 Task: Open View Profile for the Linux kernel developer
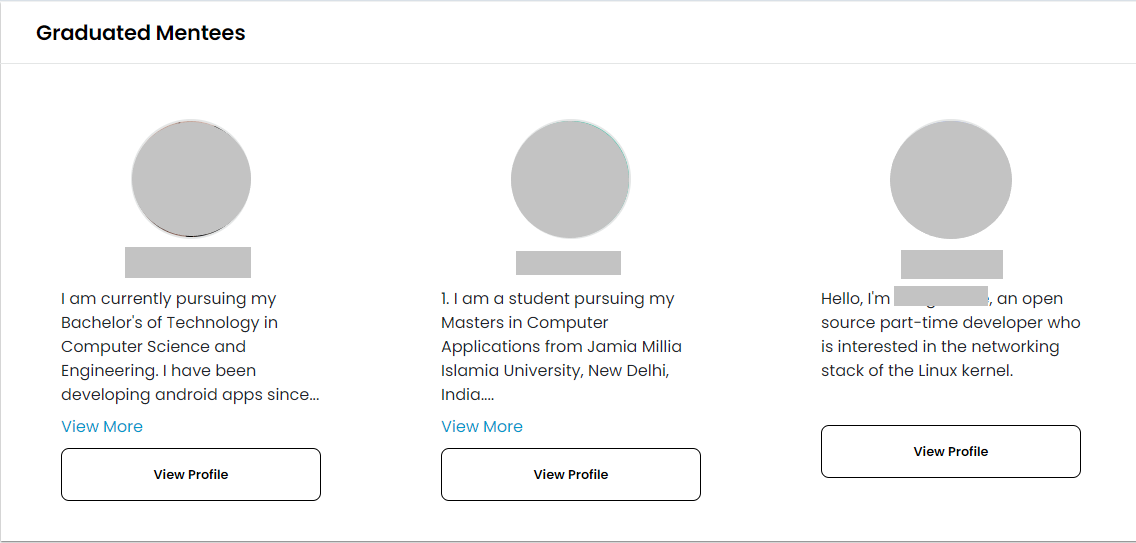[951, 451]
